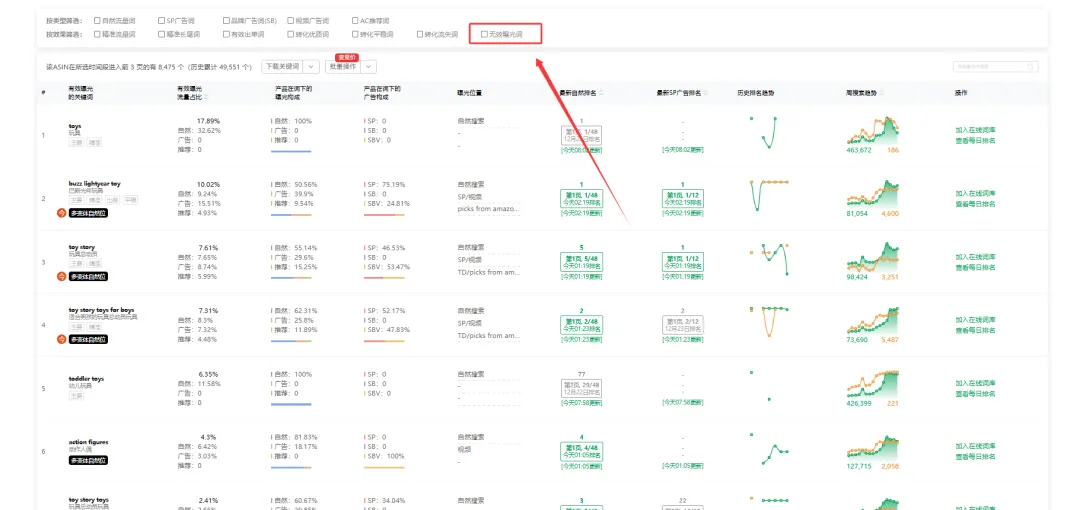Sort by 最新自然排名 column icon
Viewport: 1080px width, 510px height.
click(x=601, y=93)
